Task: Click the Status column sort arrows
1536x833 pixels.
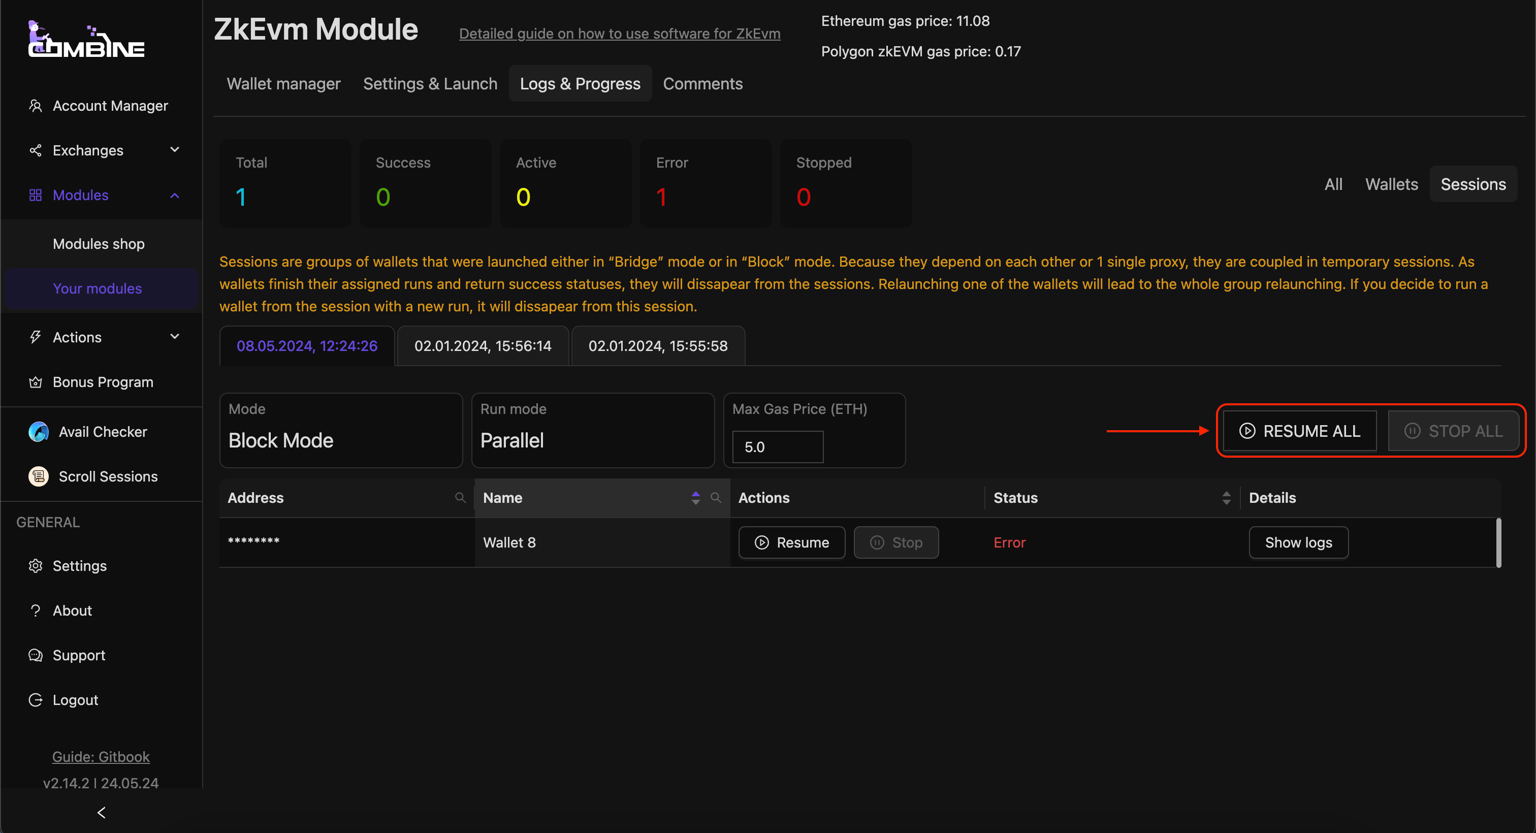Action: click(1226, 498)
